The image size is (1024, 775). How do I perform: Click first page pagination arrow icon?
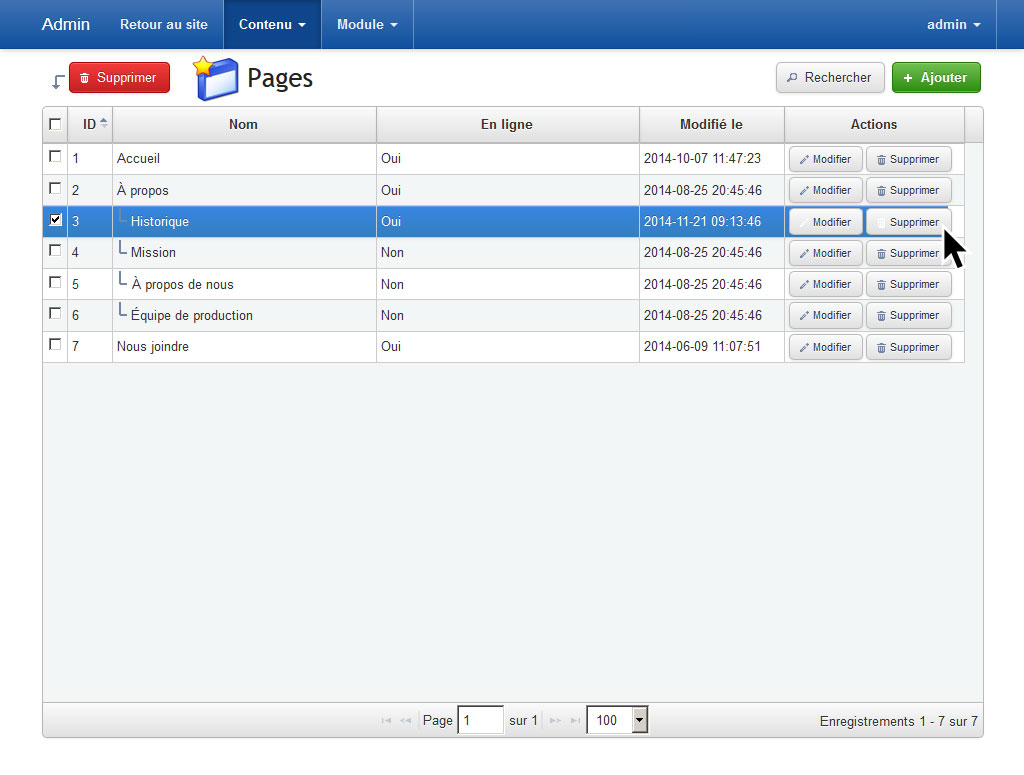(x=386, y=721)
